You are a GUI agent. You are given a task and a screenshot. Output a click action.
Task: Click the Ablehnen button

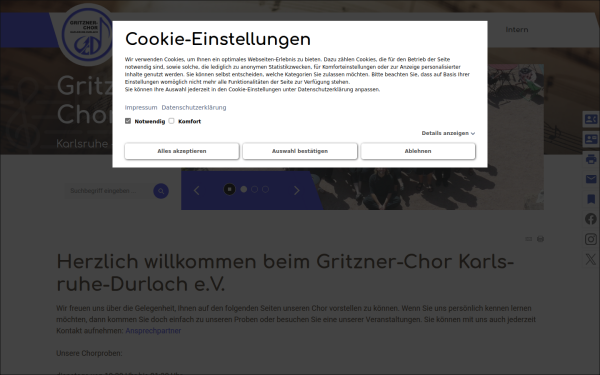point(418,151)
